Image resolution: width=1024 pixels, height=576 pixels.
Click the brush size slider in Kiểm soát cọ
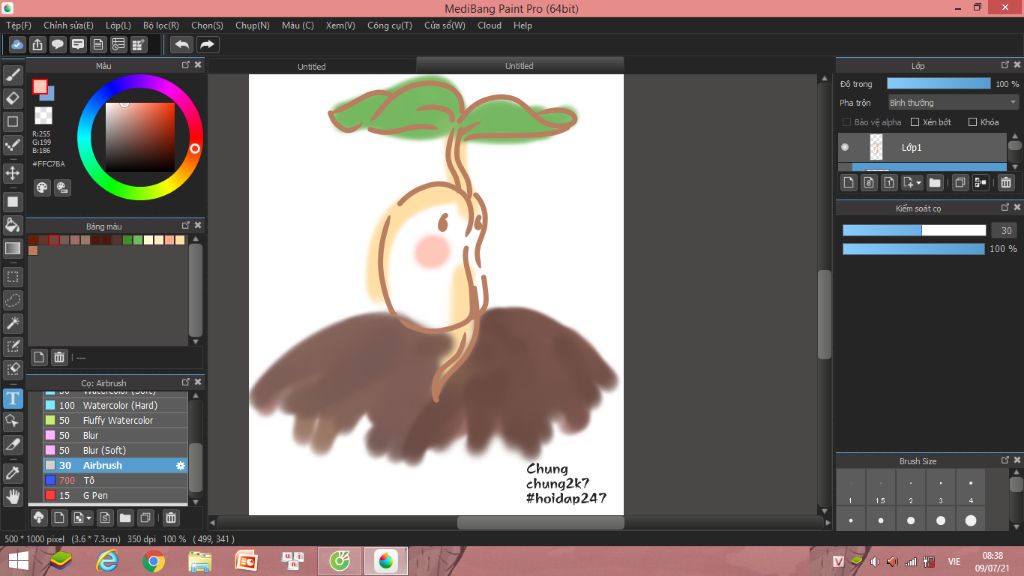[x=914, y=230]
